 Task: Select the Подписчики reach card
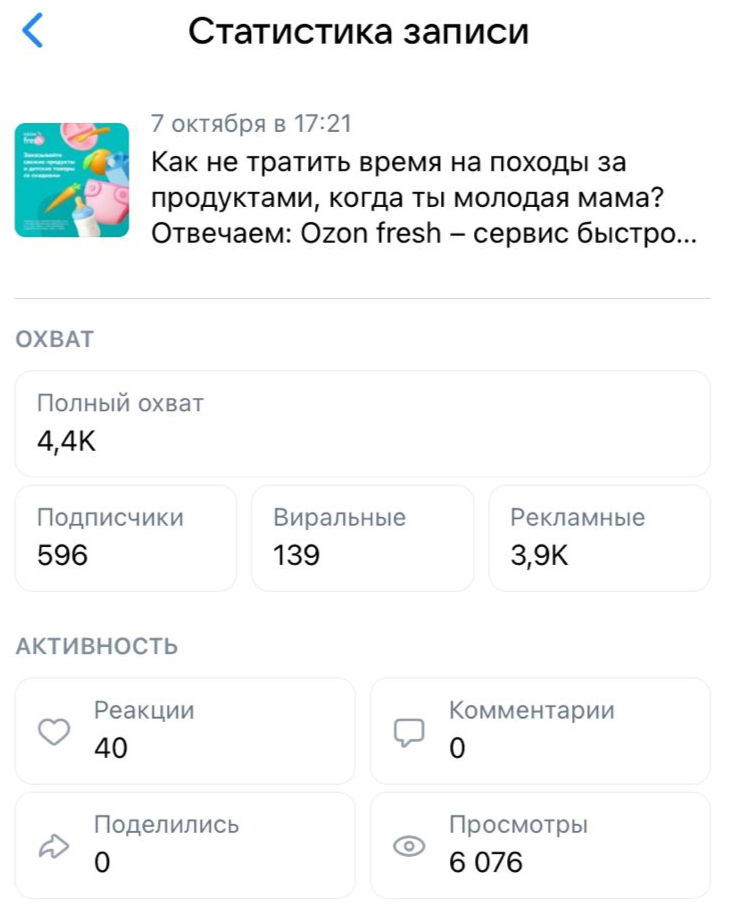(x=126, y=537)
